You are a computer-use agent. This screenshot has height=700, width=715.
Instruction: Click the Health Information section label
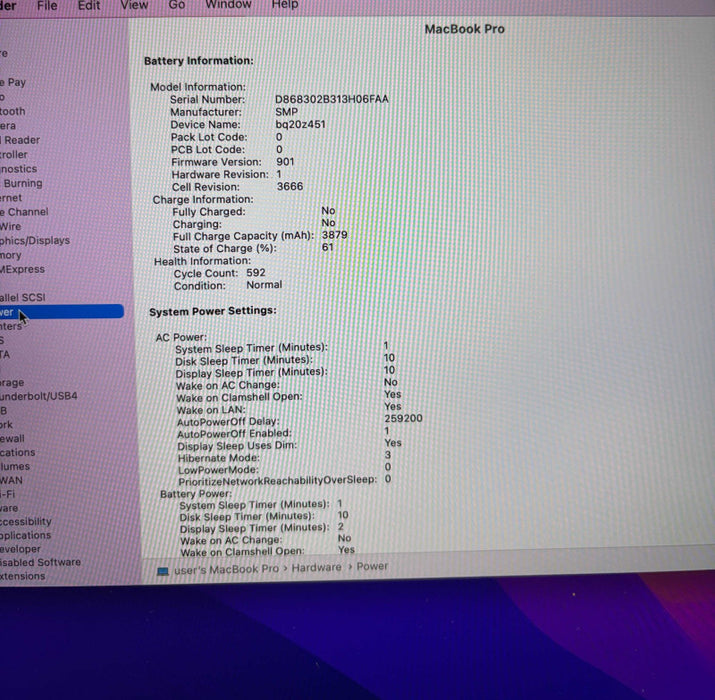202,261
